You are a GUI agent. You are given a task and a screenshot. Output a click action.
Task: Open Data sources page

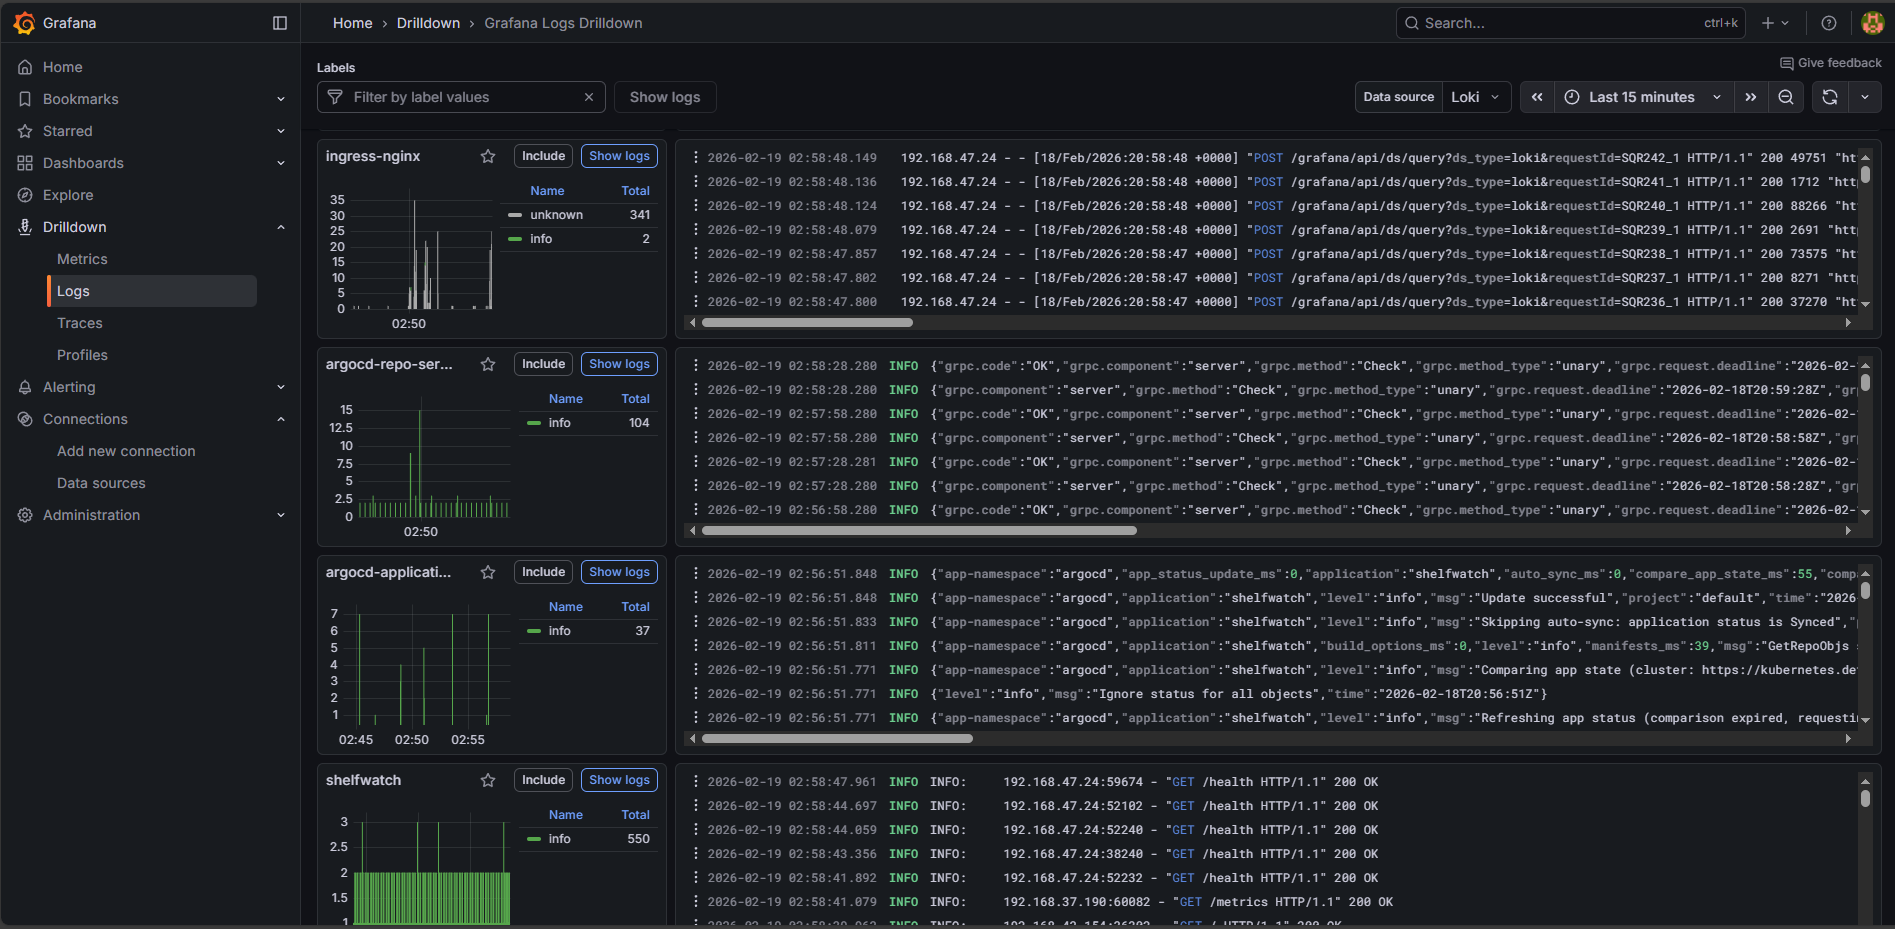point(101,483)
